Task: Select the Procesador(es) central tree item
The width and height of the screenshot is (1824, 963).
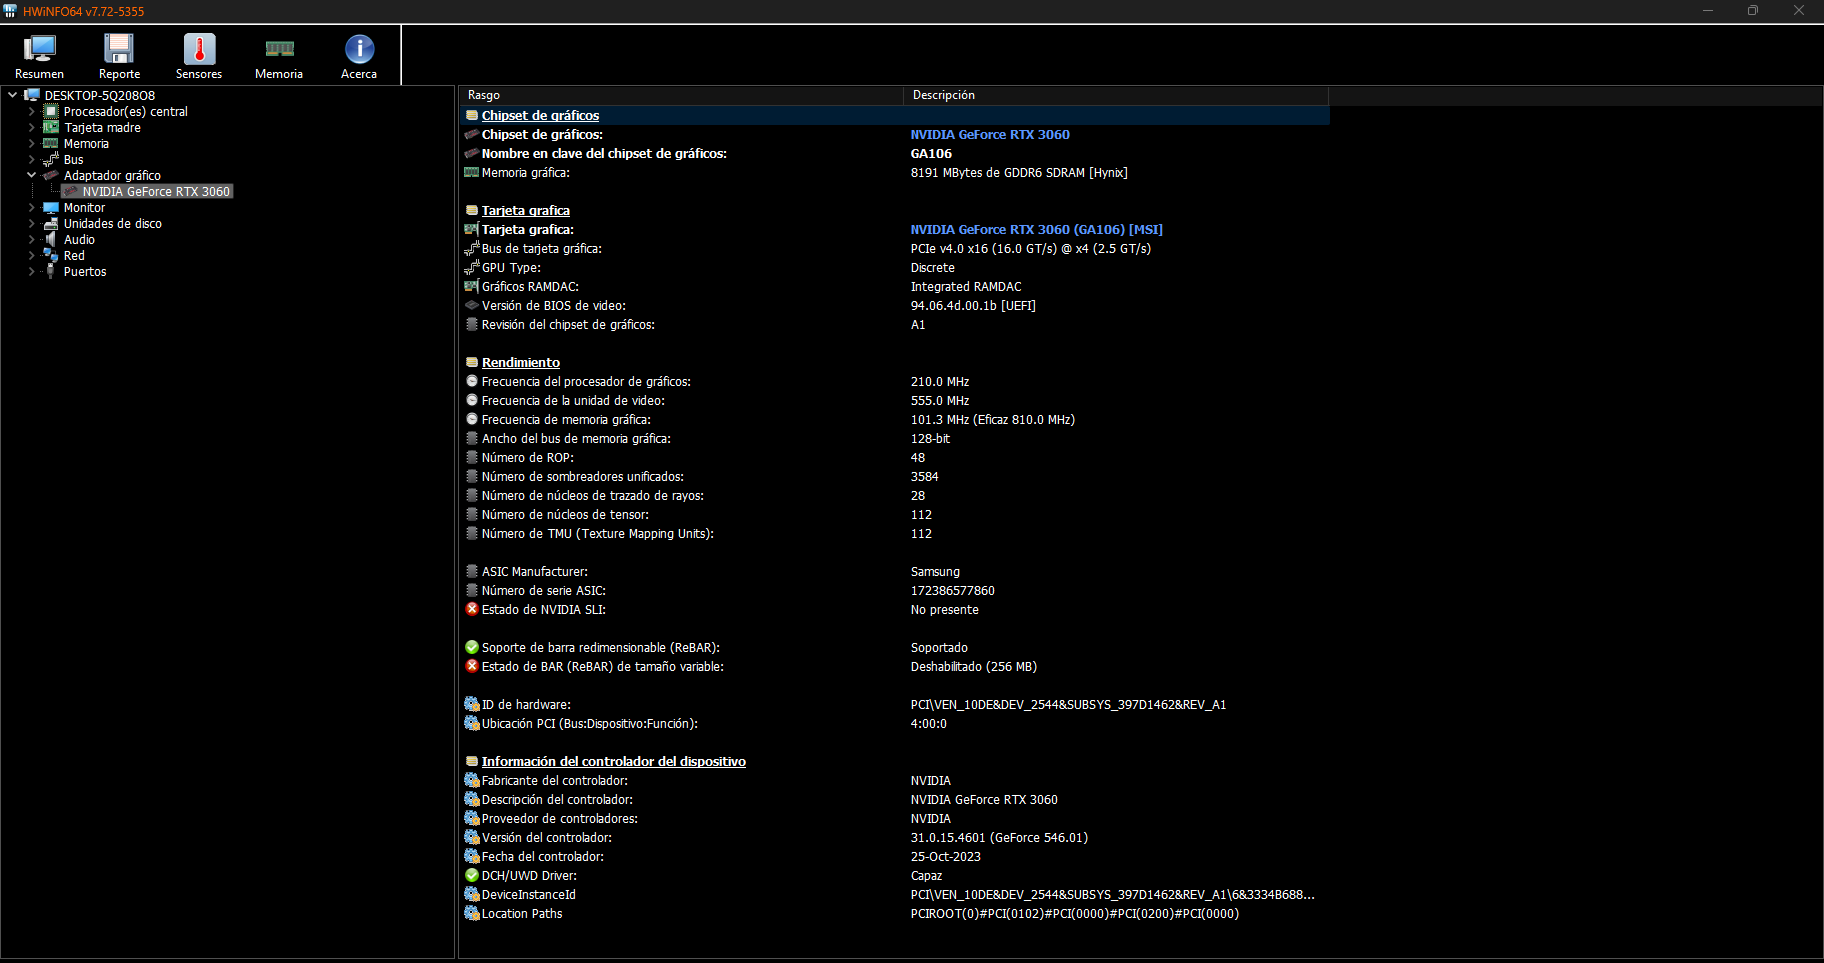Action: (126, 112)
